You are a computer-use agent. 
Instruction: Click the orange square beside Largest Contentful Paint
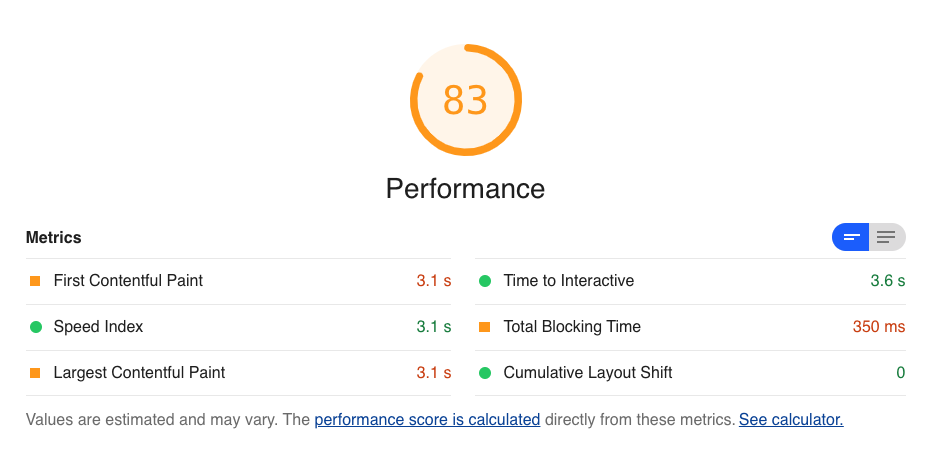tap(35, 373)
